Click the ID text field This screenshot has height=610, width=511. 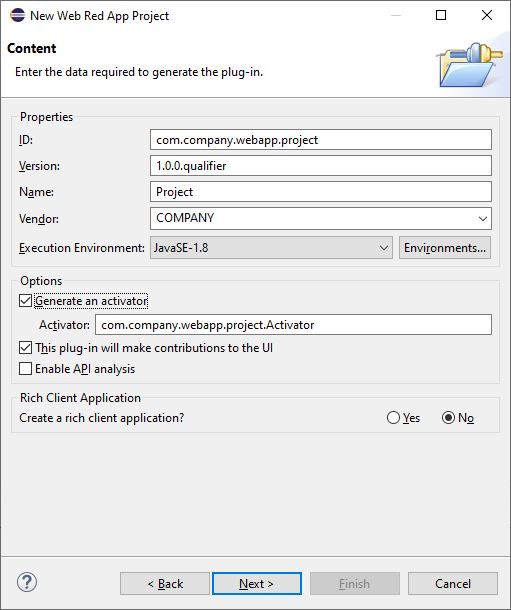coord(321,140)
